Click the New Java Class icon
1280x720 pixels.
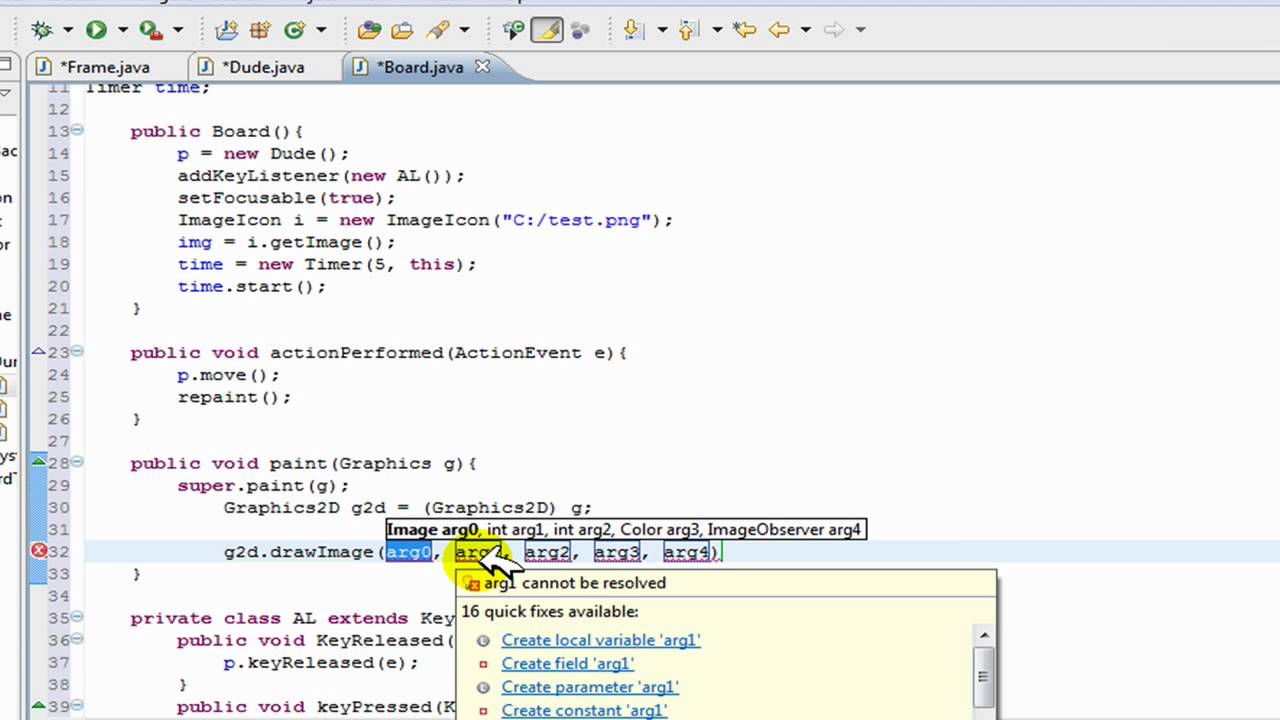click(x=294, y=30)
